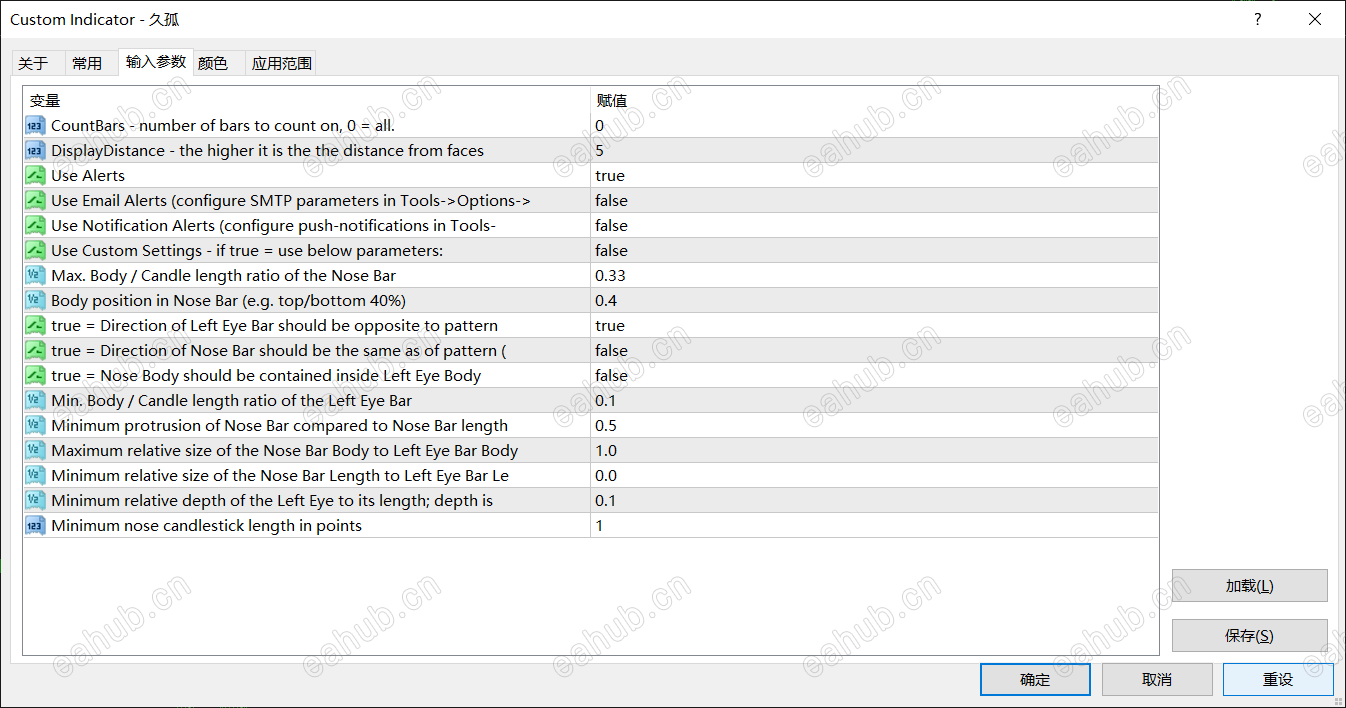
Task: Click the boolean icon beside Use Alerts
Action: coord(35,176)
